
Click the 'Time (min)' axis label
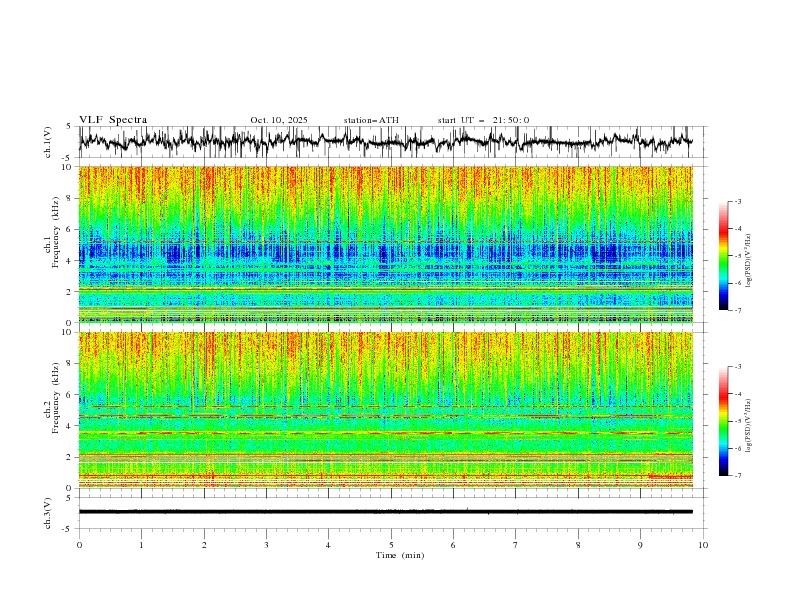click(x=400, y=555)
